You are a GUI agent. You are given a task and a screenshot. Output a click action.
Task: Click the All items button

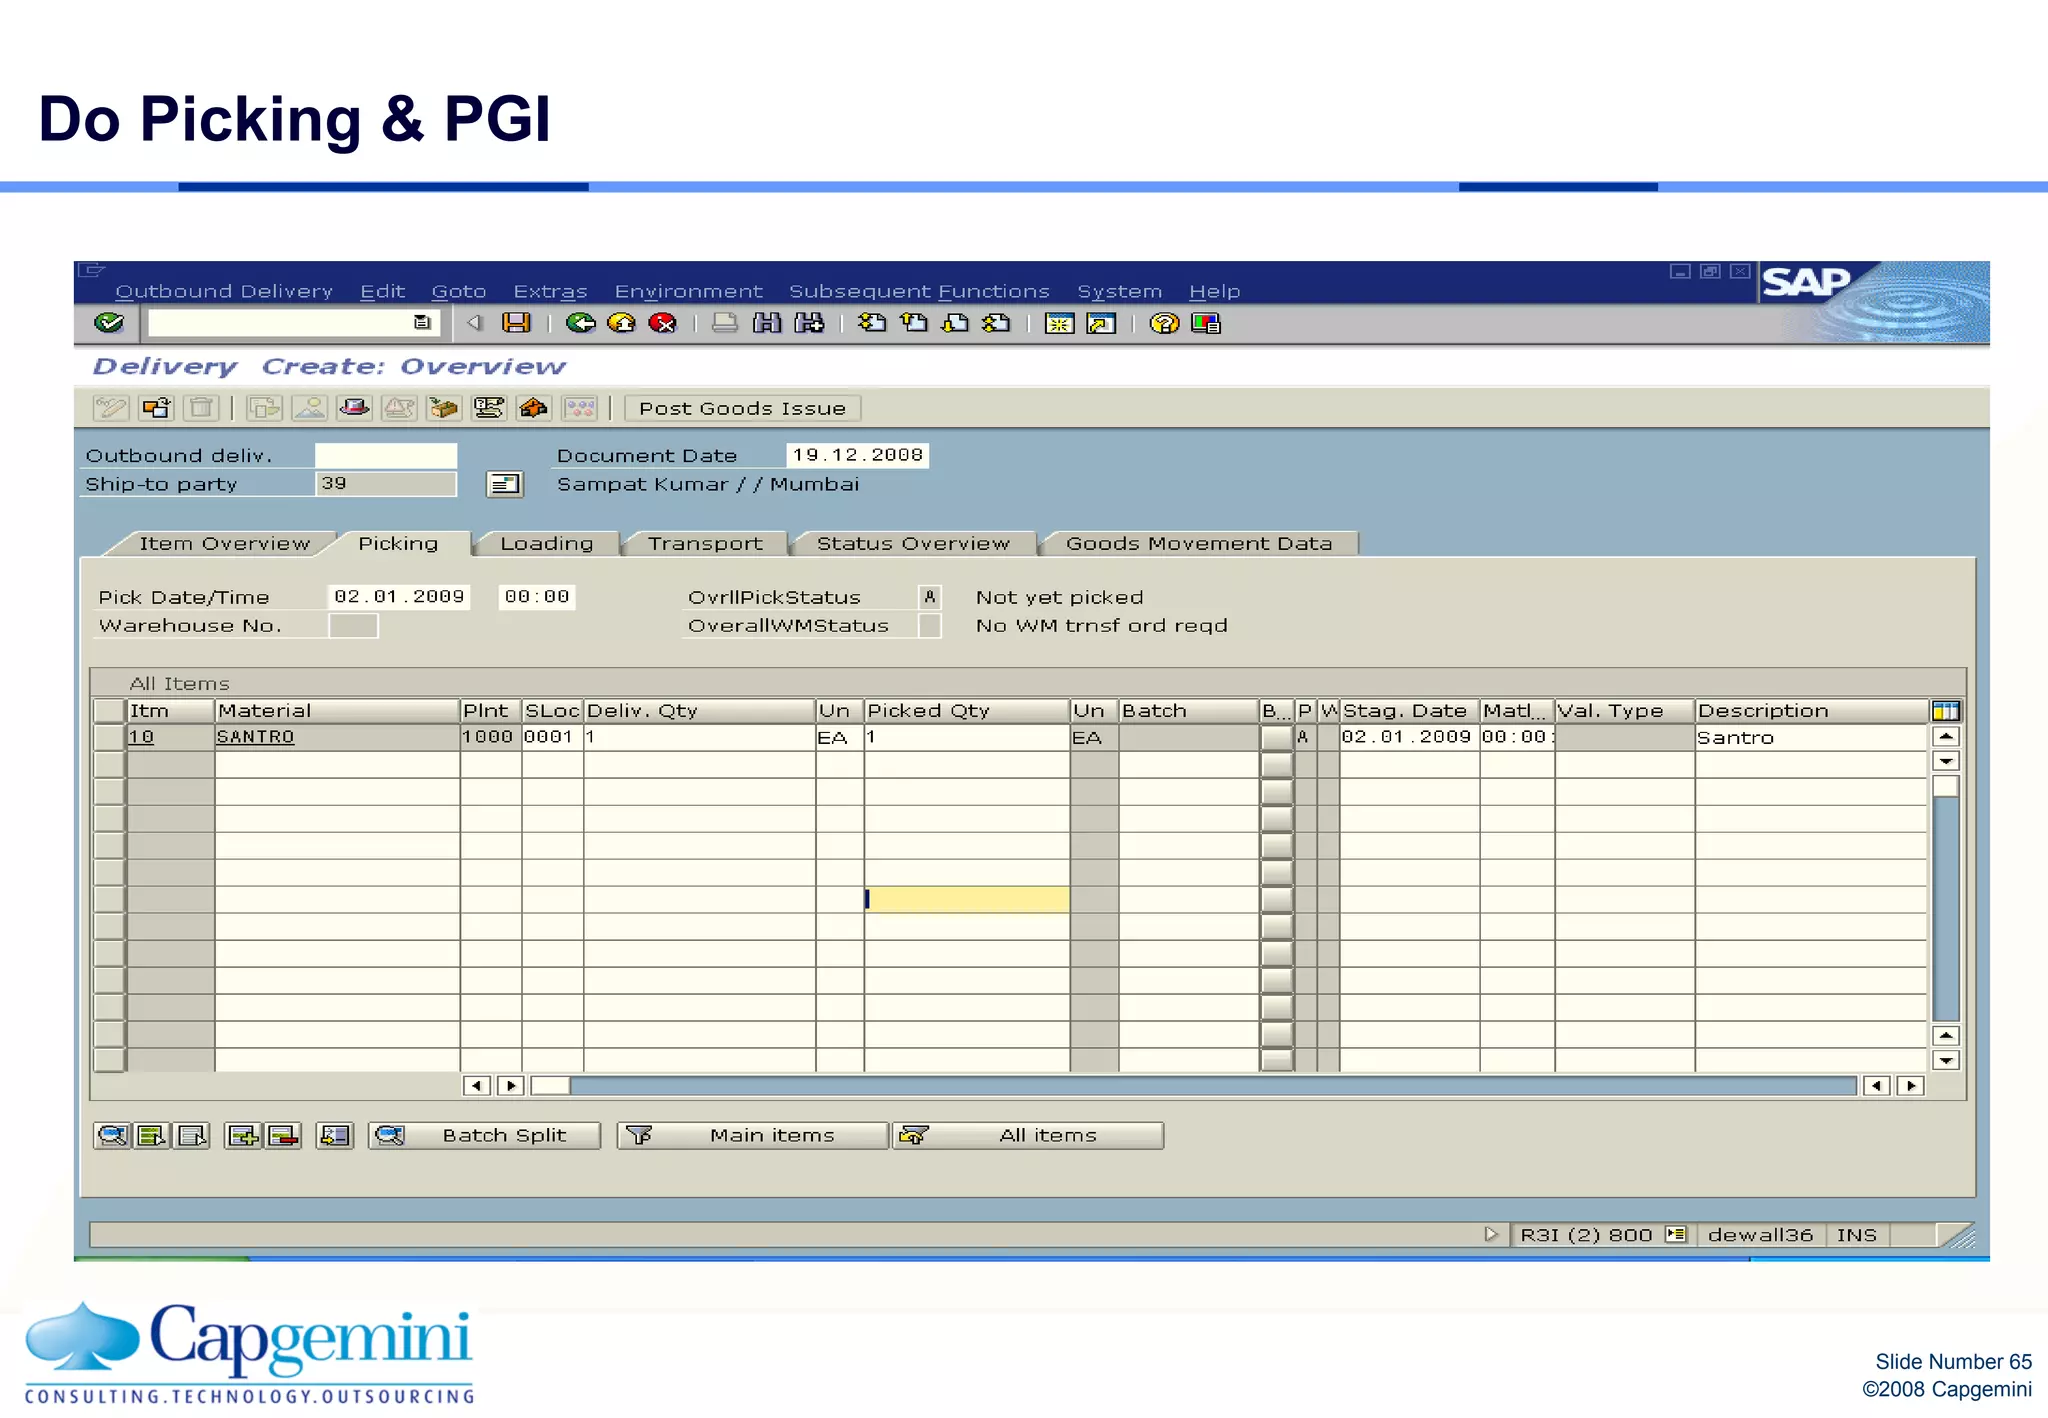(1028, 1135)
